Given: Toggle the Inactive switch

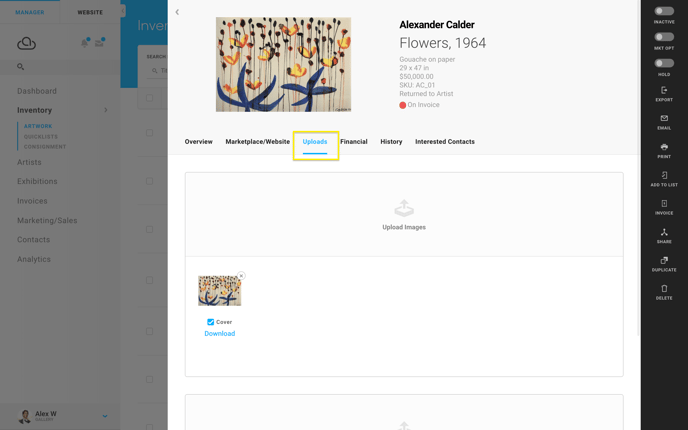Looking at the screenshot, I should click(664, 11).
